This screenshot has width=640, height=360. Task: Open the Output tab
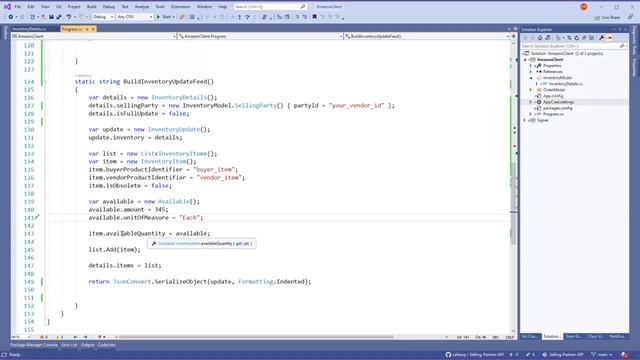(x=87, y=345)
